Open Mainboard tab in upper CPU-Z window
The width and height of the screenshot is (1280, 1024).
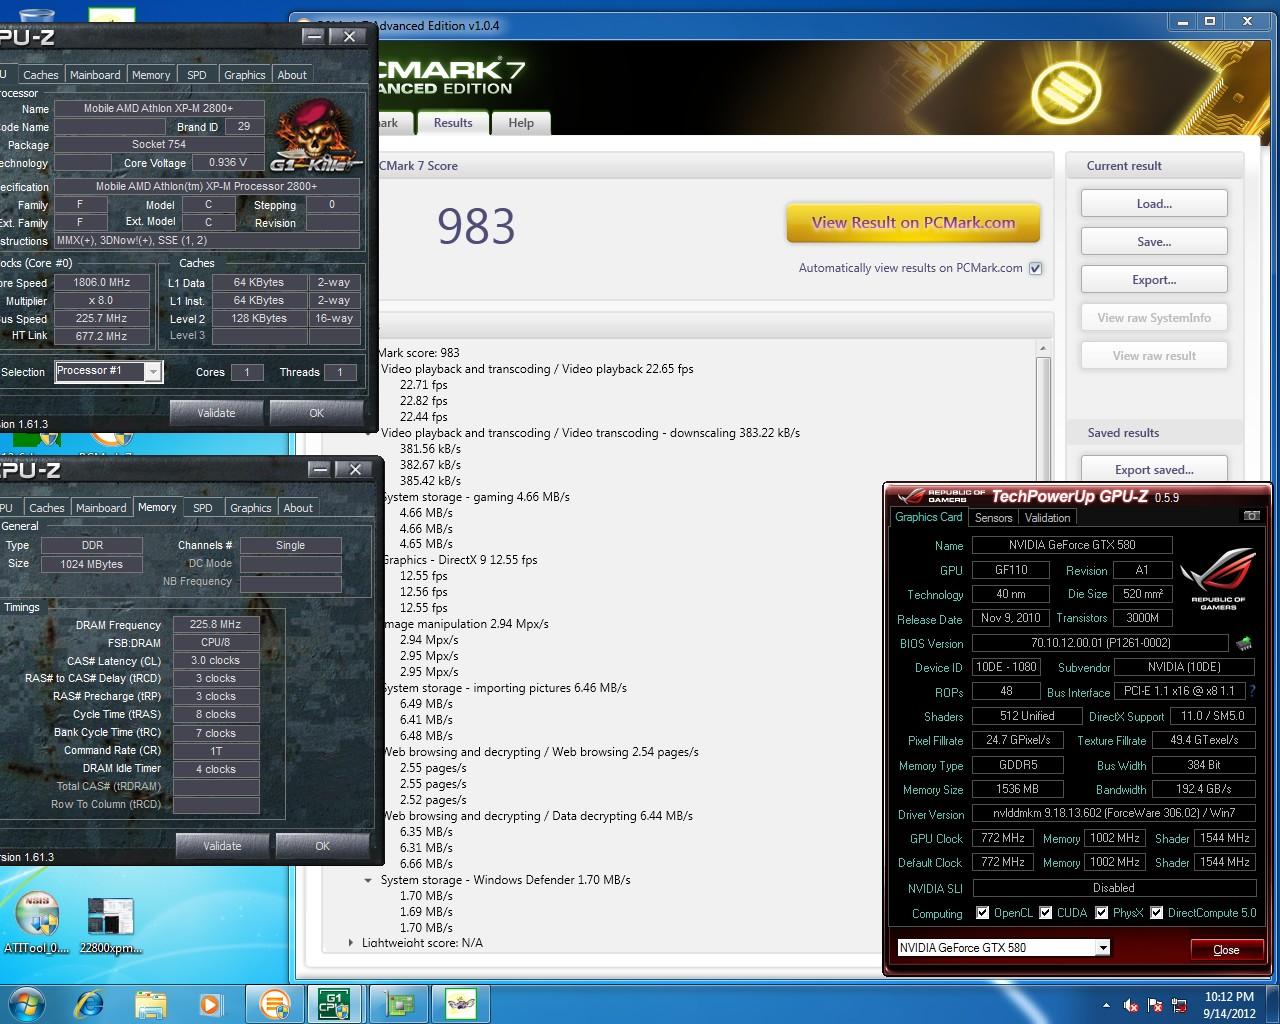pyautogui.click(x=95, y=75)
